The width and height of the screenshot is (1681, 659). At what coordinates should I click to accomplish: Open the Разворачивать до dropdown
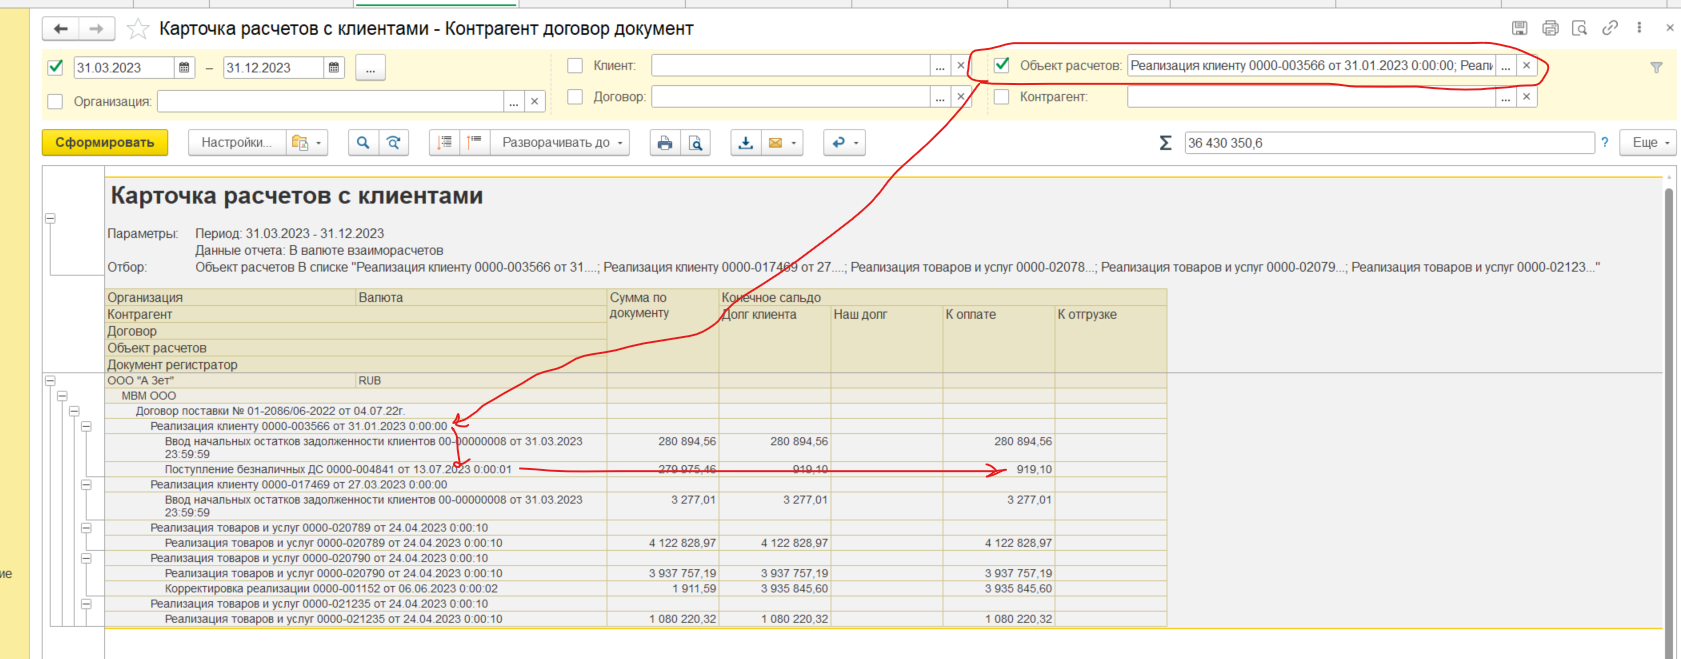[563, 143]
